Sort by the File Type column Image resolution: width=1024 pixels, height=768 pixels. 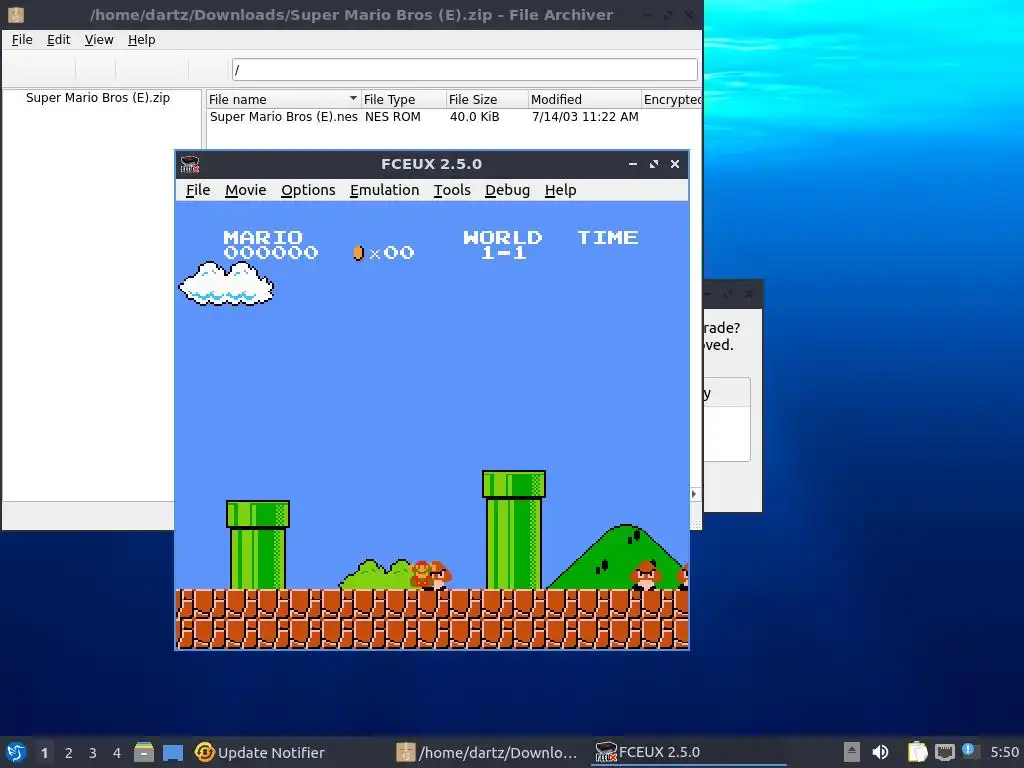click(x=404, y=99)
